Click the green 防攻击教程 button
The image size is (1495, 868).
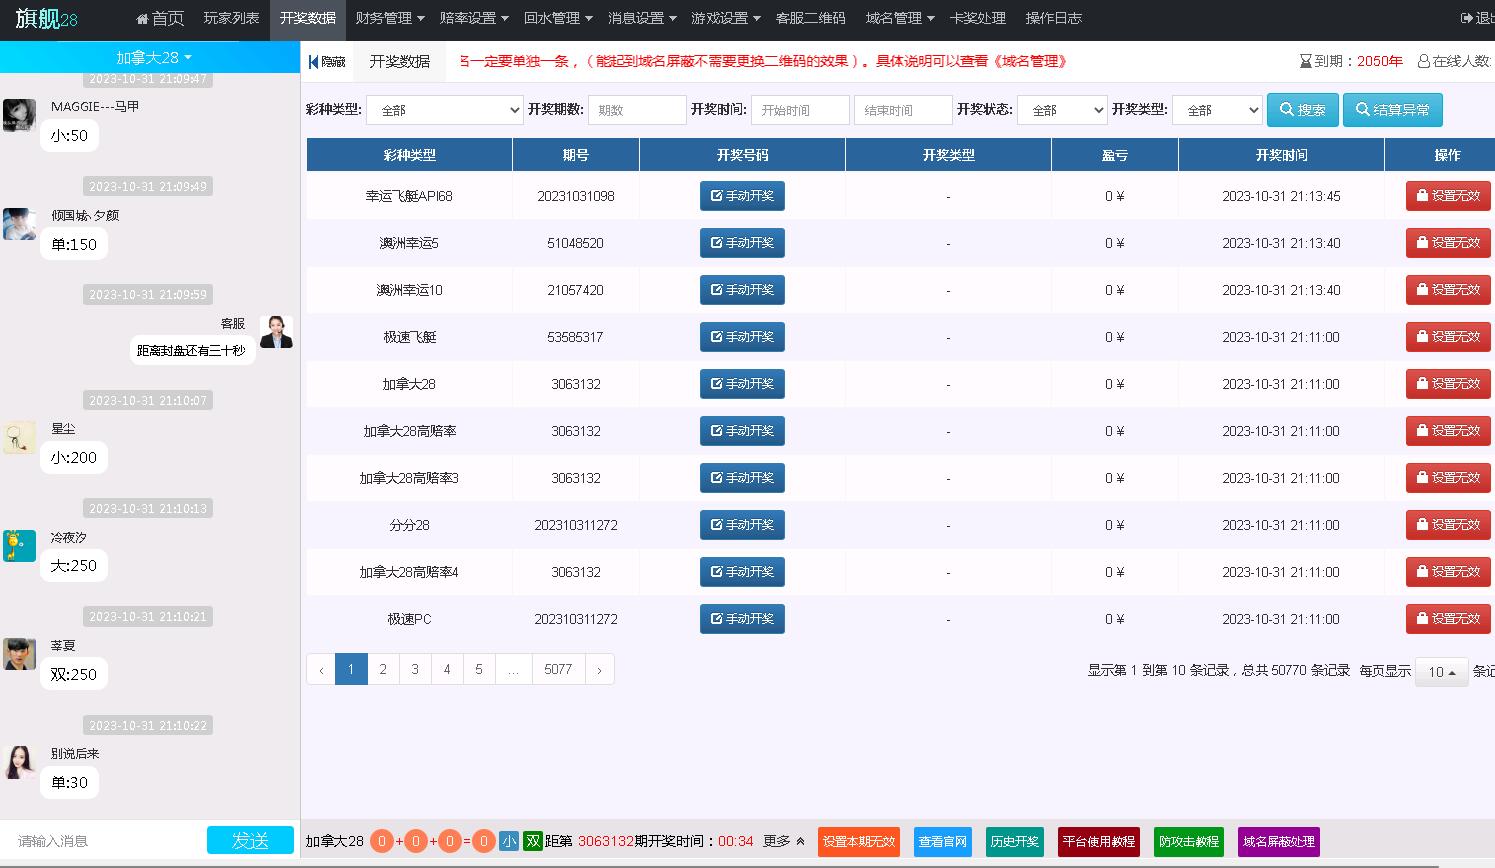1188,842
